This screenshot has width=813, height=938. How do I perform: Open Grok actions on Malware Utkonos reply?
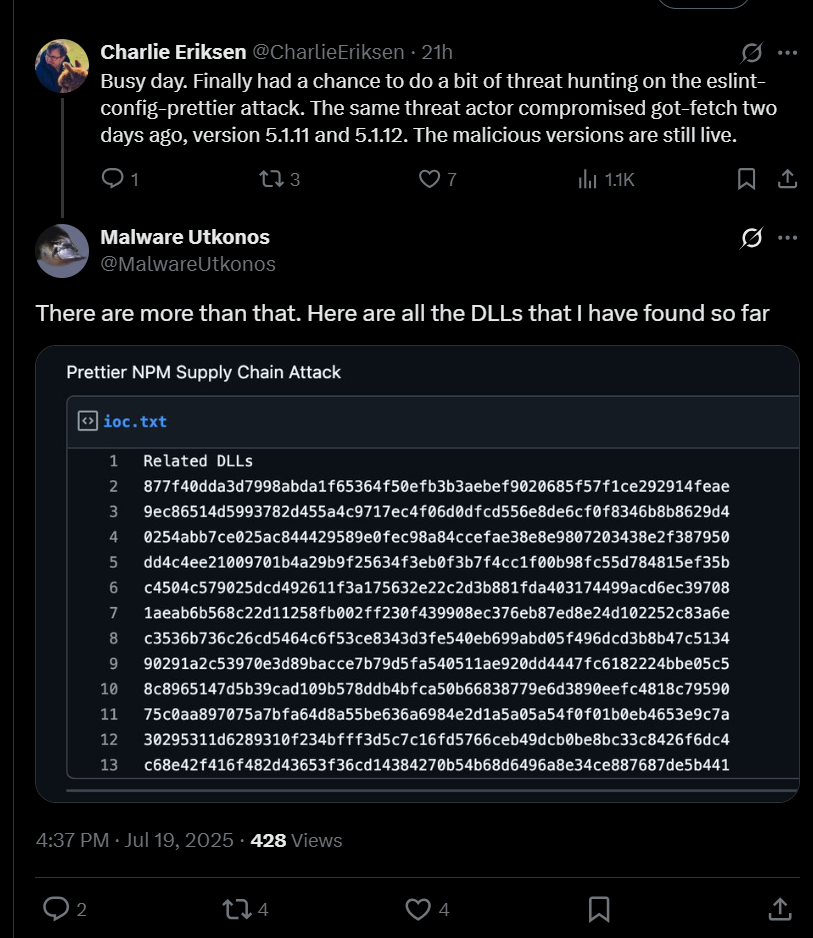point(750,237)
